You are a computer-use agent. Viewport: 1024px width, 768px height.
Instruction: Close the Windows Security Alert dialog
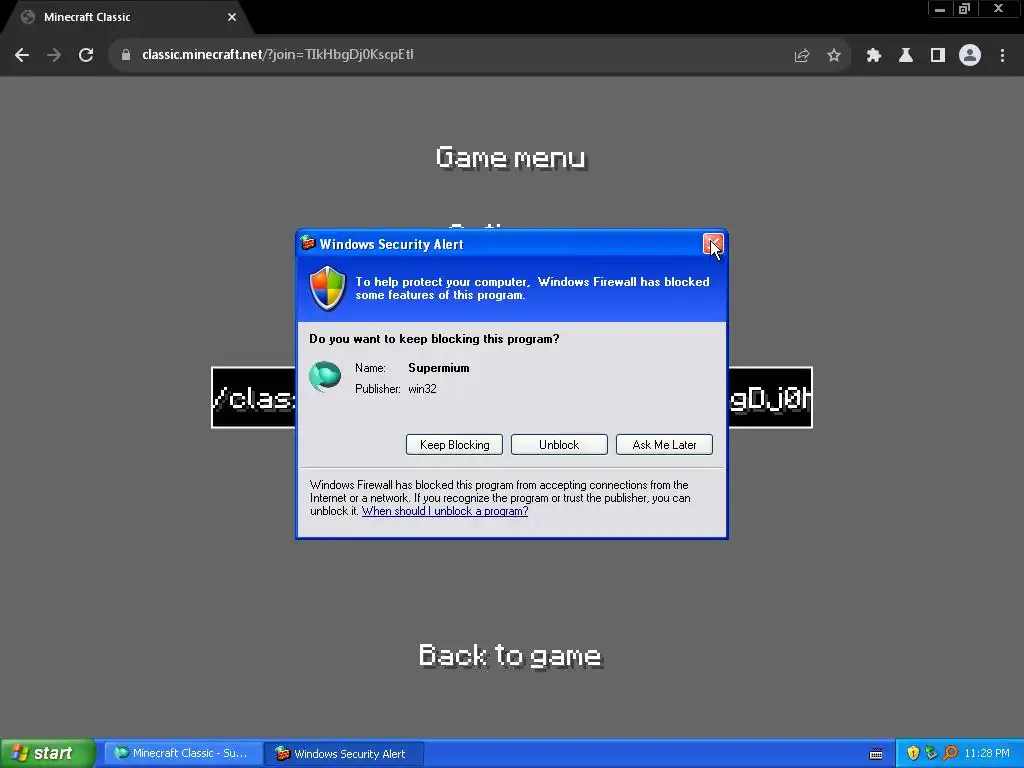[x=712, y=244]
